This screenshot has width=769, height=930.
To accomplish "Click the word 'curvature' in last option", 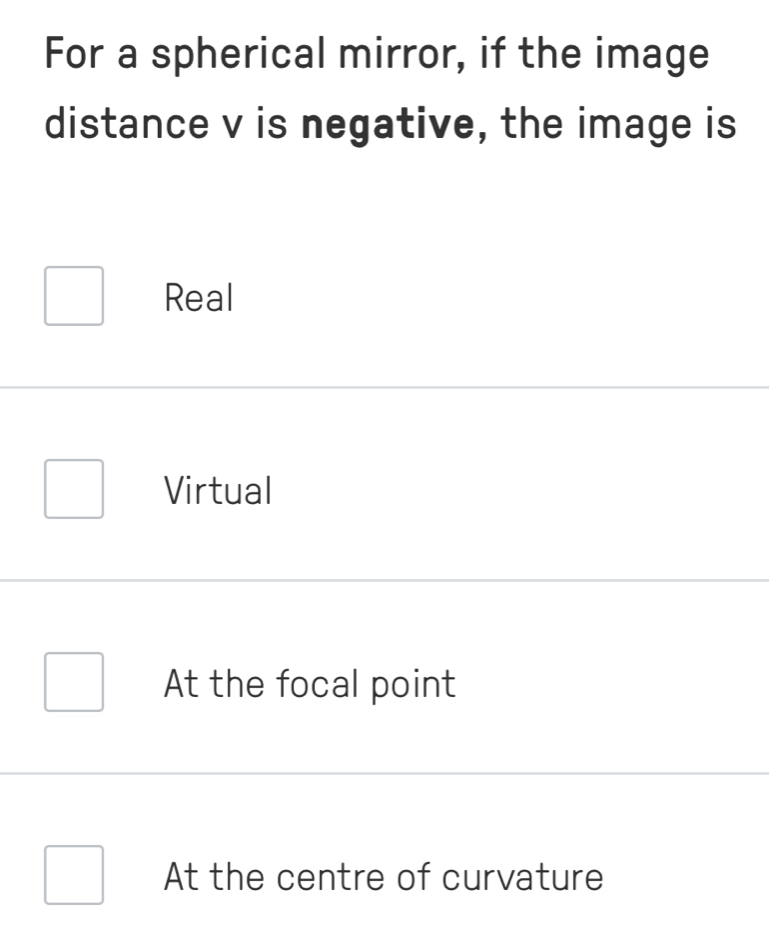I will [x=522, y=877].
